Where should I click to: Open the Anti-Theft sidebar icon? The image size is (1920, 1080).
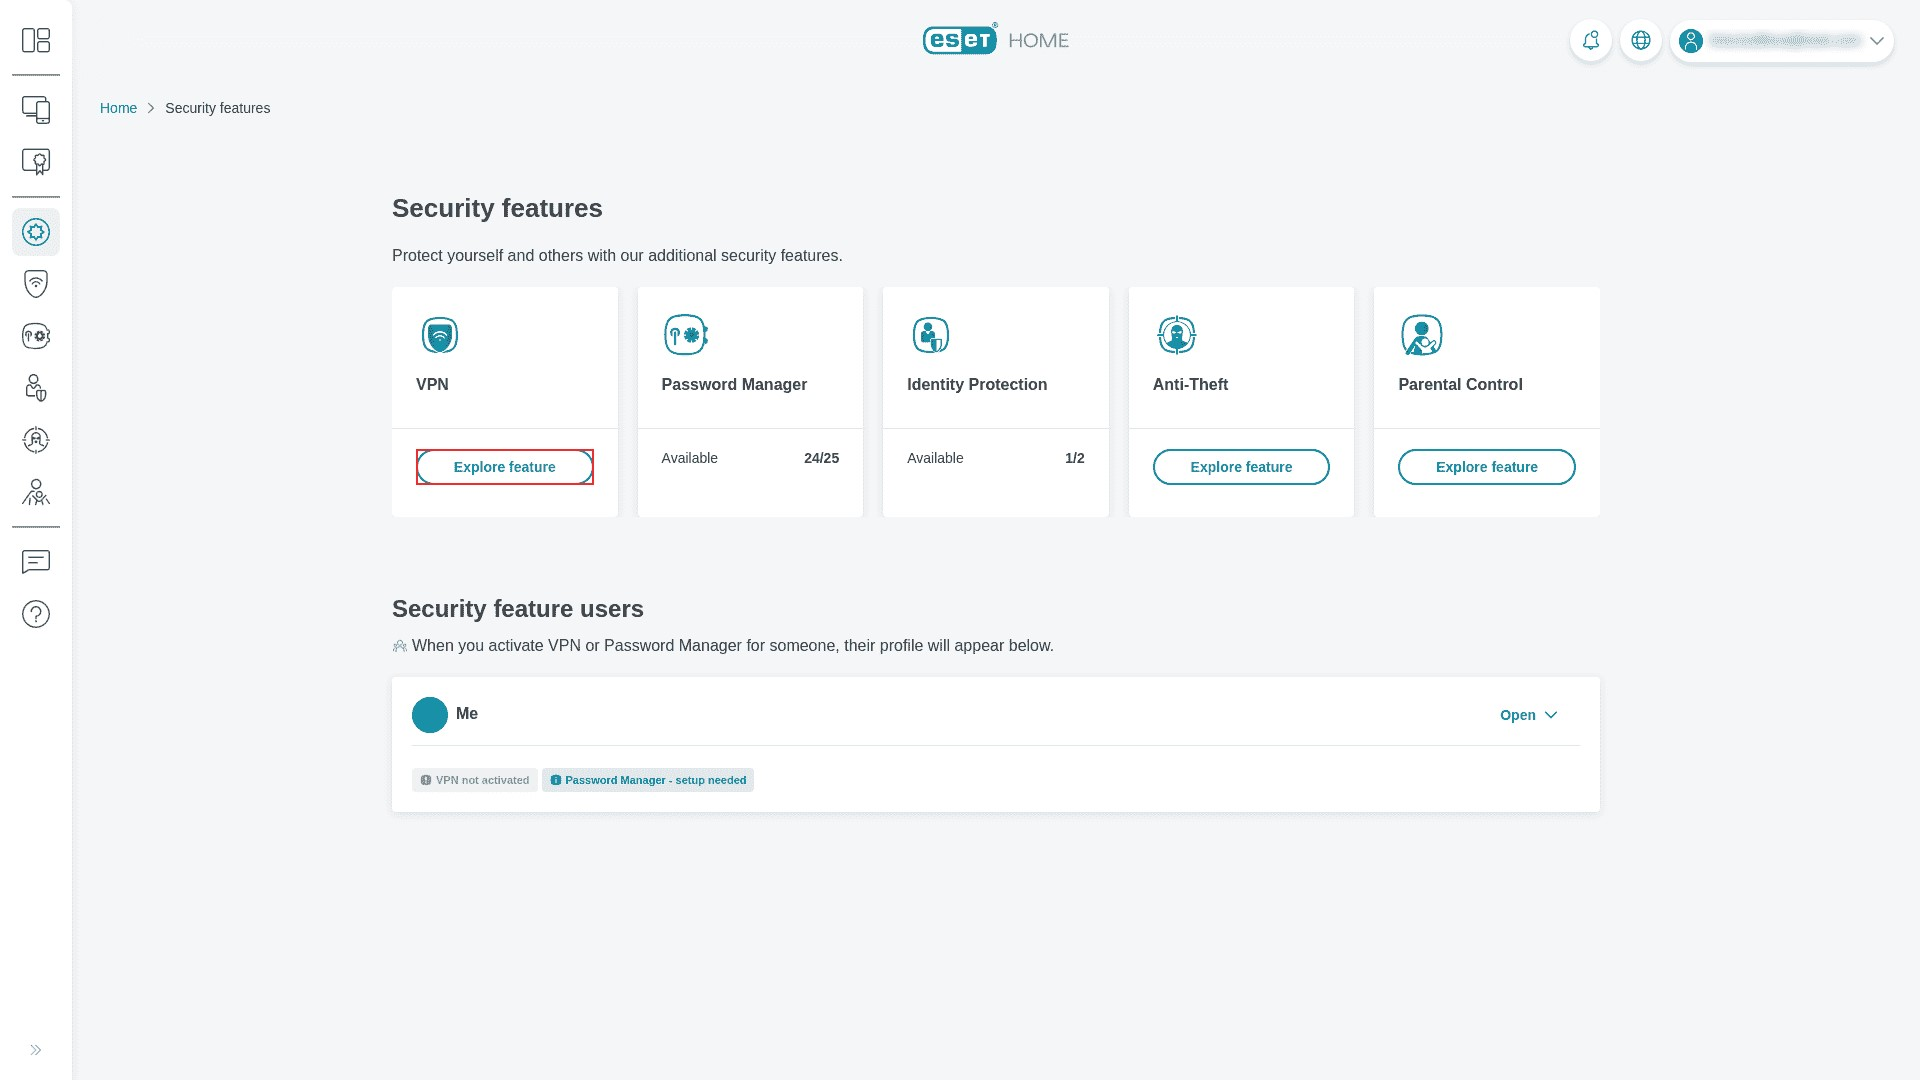tap(36, 440)
